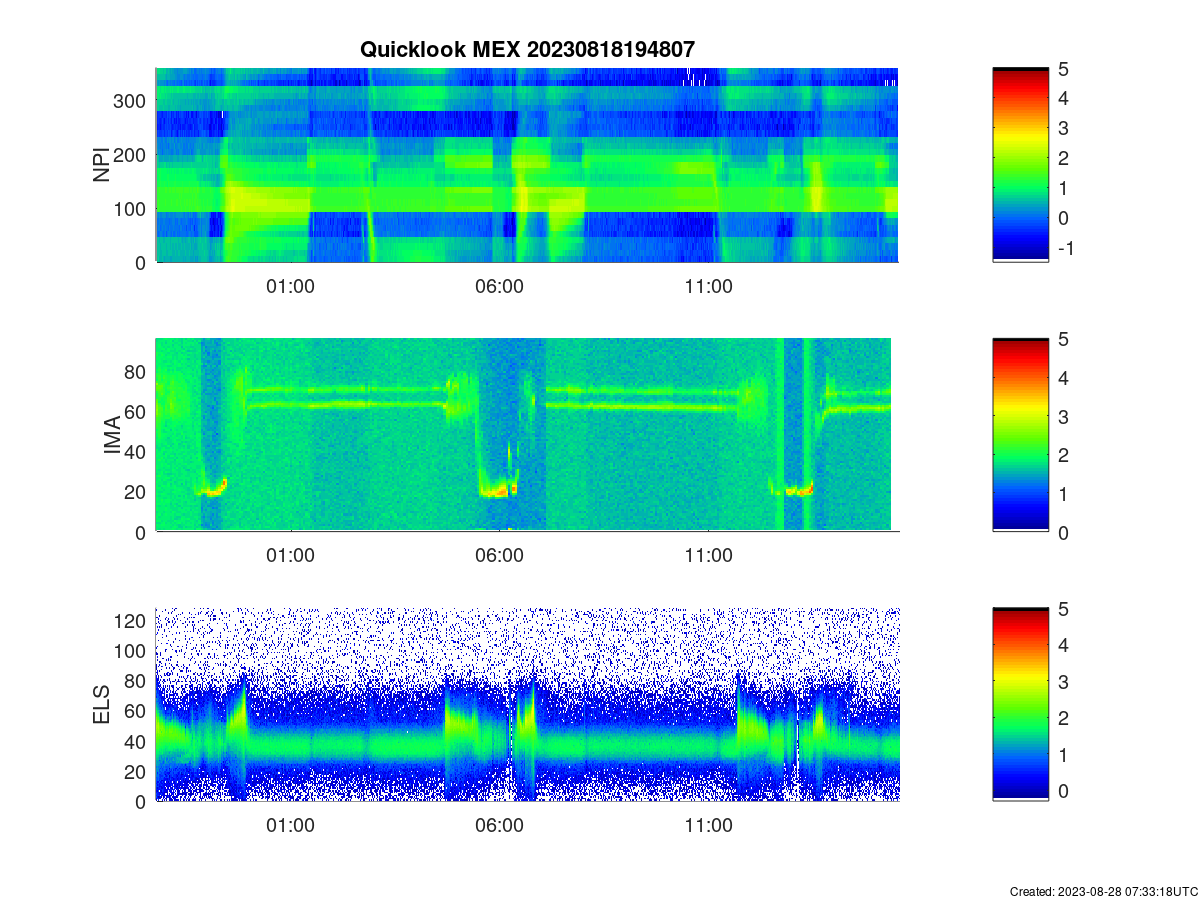This screenshot has height=900, width=1200.
Task: Click the ELS panel colorbar
Action: 1020,704
